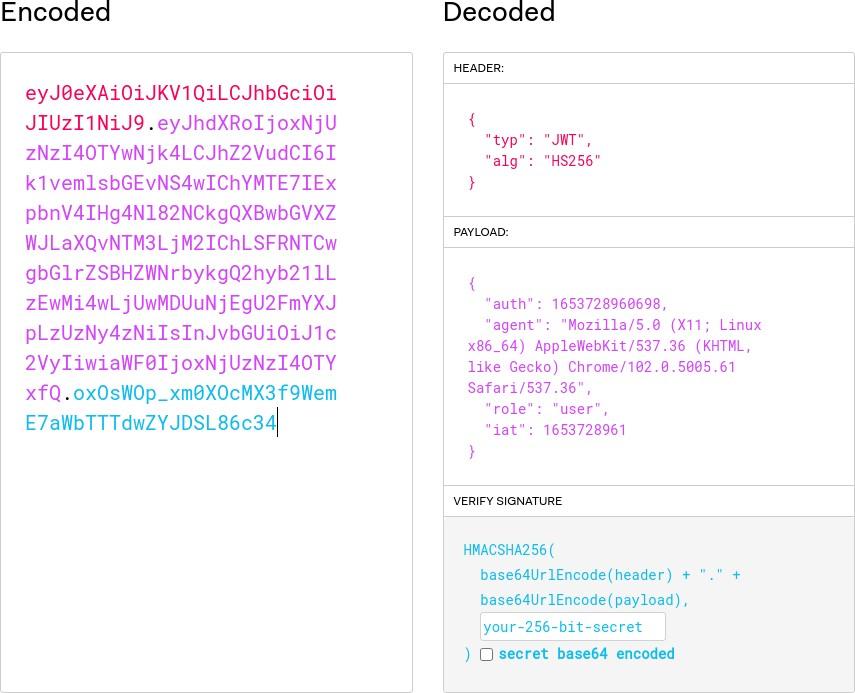
Task: Click the VERIFY SIGNATURE section label
Action: click(x=507, y=501)
